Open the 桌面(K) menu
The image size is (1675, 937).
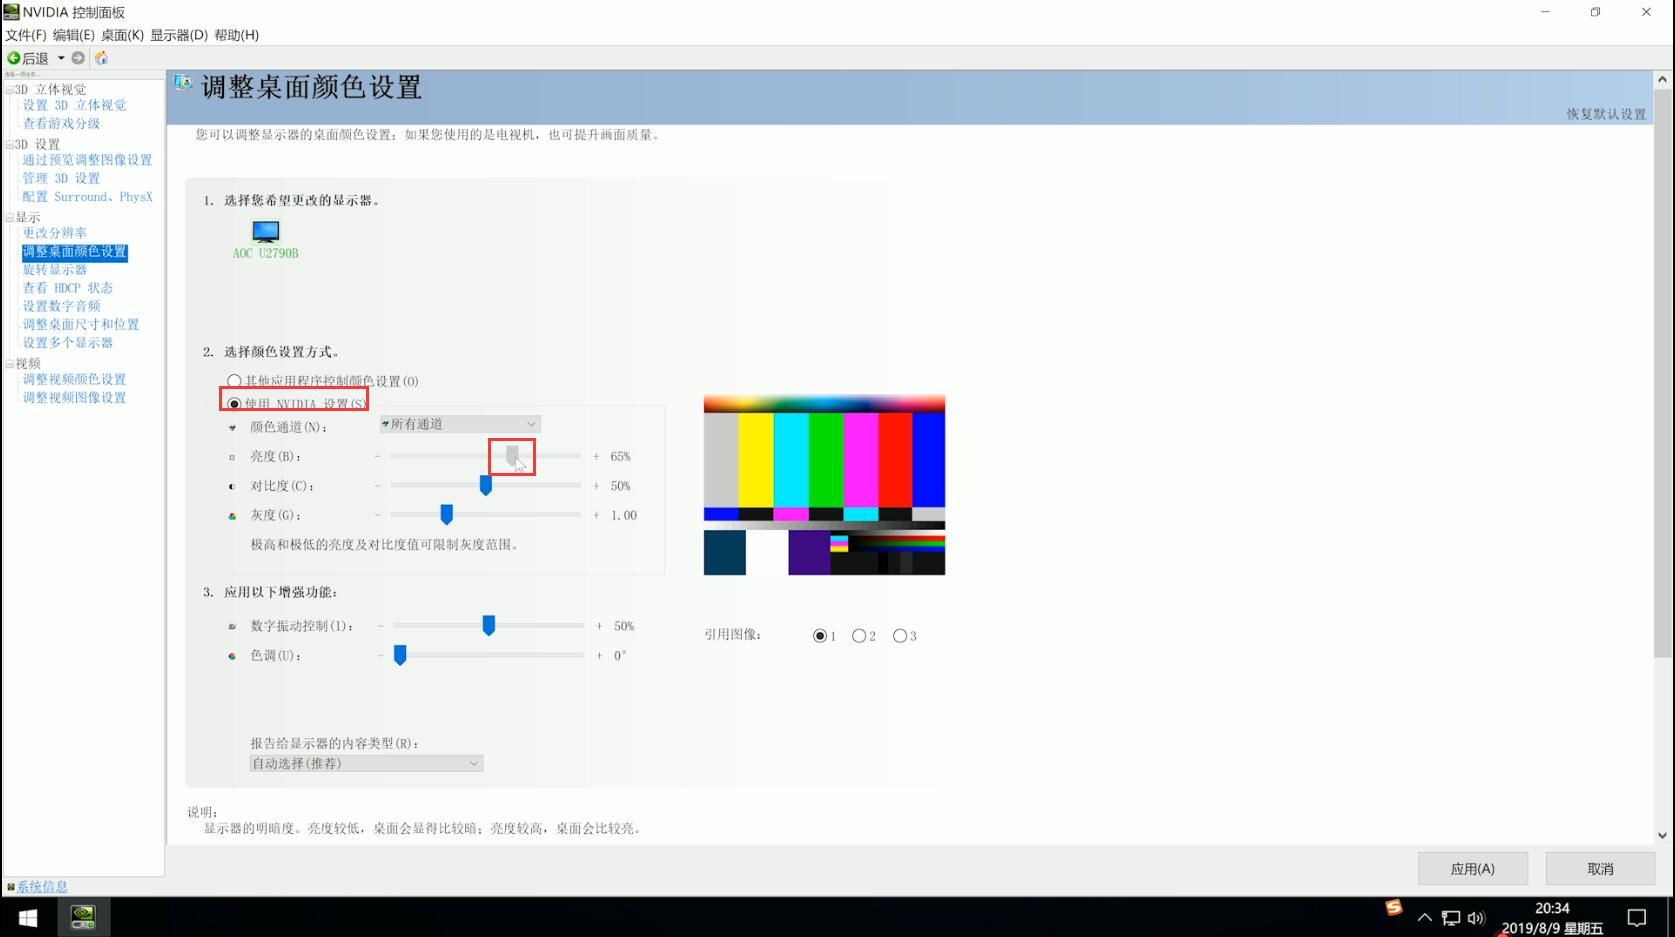pyautogui.click(x=122, y=35)
